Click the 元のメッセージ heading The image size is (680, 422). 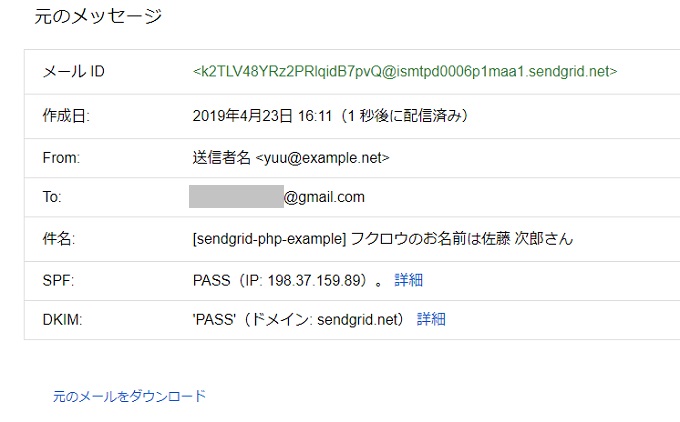point(98,16)
